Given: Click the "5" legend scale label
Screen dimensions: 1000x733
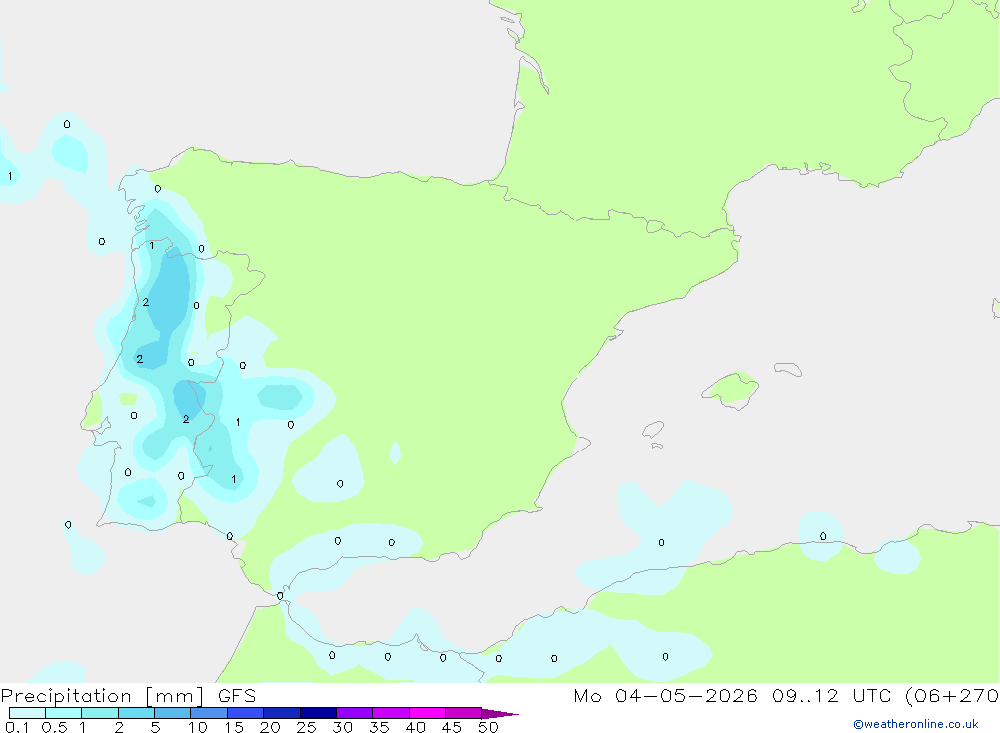Looking at the screenshot, I should [x=155, y=727].
